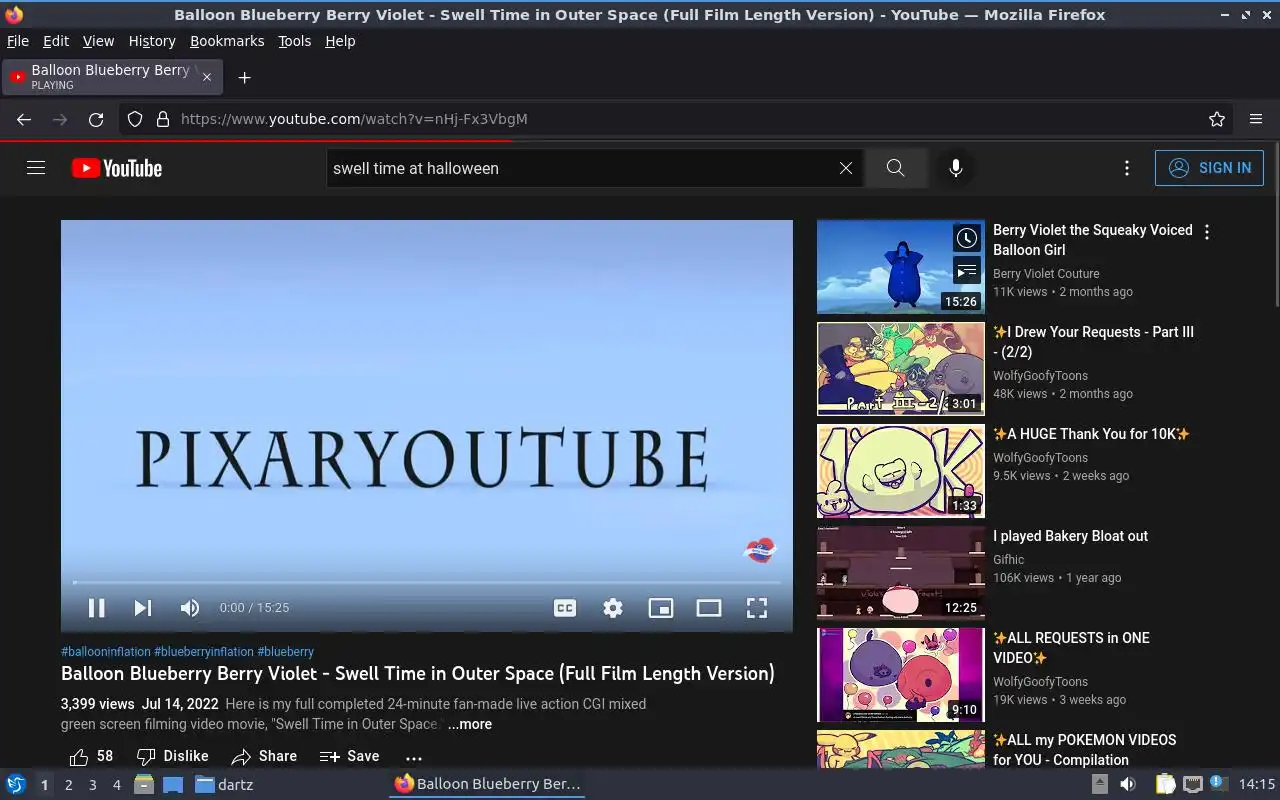The height and width of the screenshot is (800, 1280).
Task: Open a new tab with the plus button
Action: coord(244,77)
